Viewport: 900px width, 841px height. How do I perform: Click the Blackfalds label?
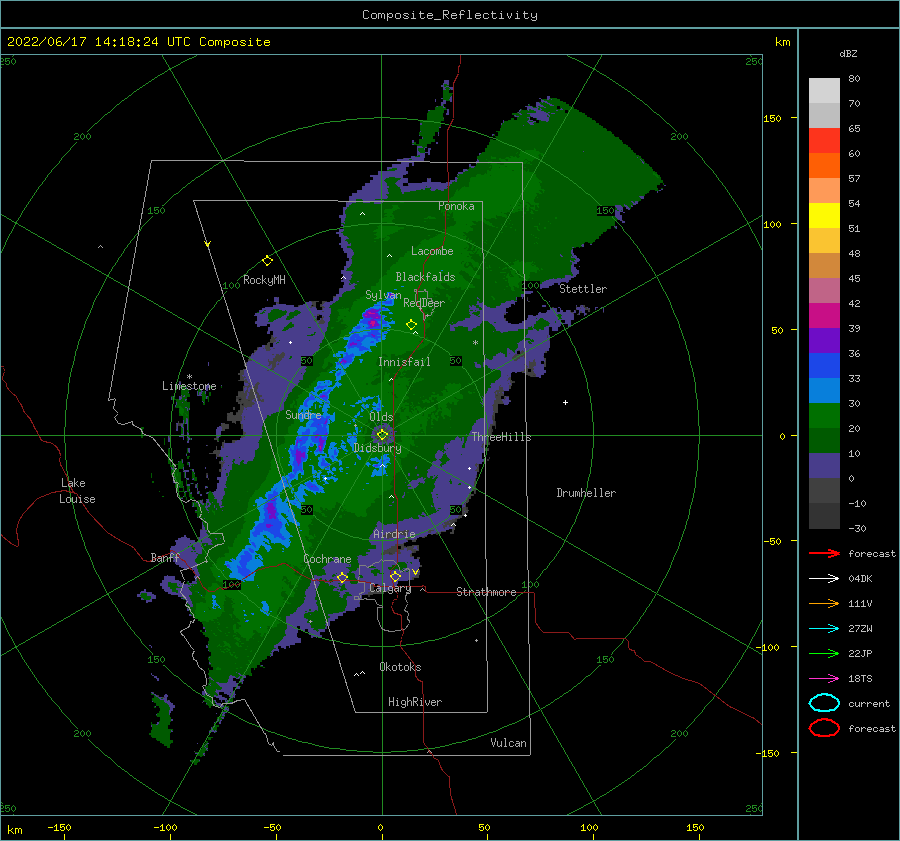pos(425,277)
